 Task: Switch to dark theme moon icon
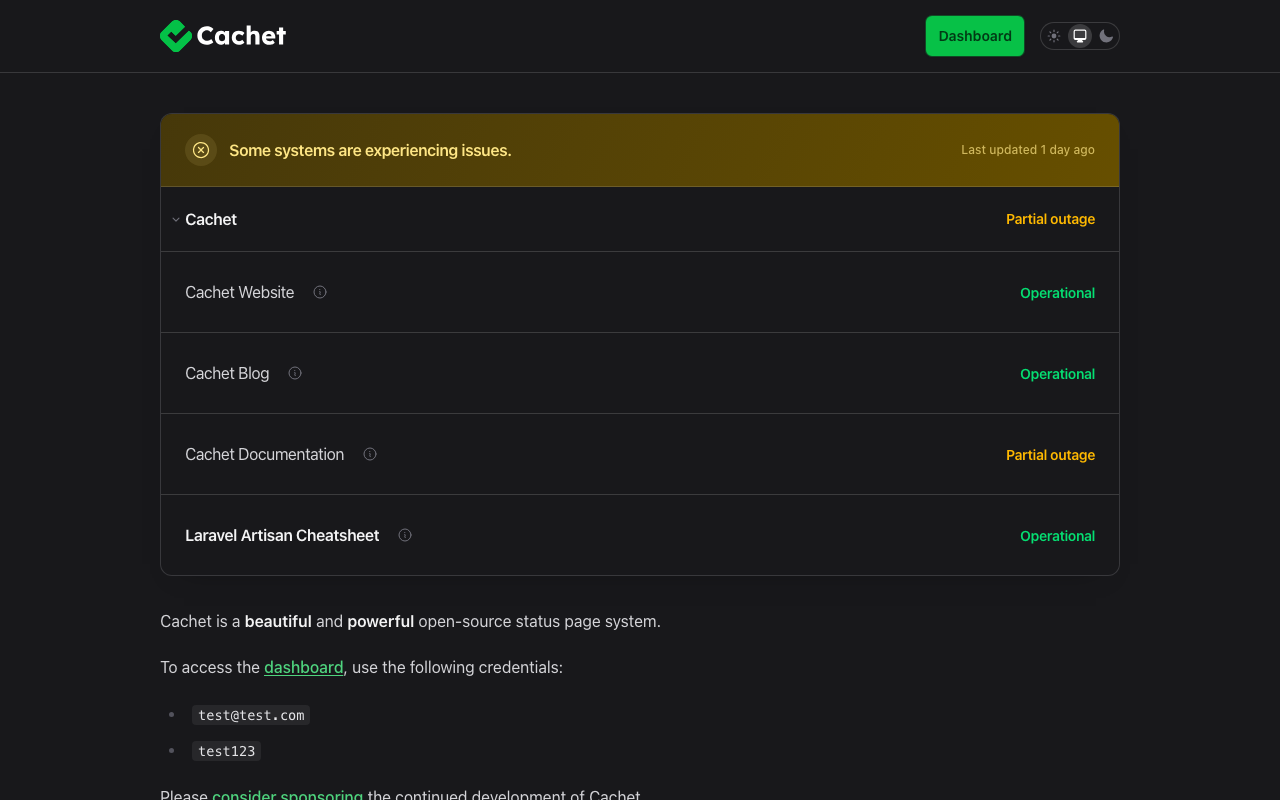point(1106,36)
